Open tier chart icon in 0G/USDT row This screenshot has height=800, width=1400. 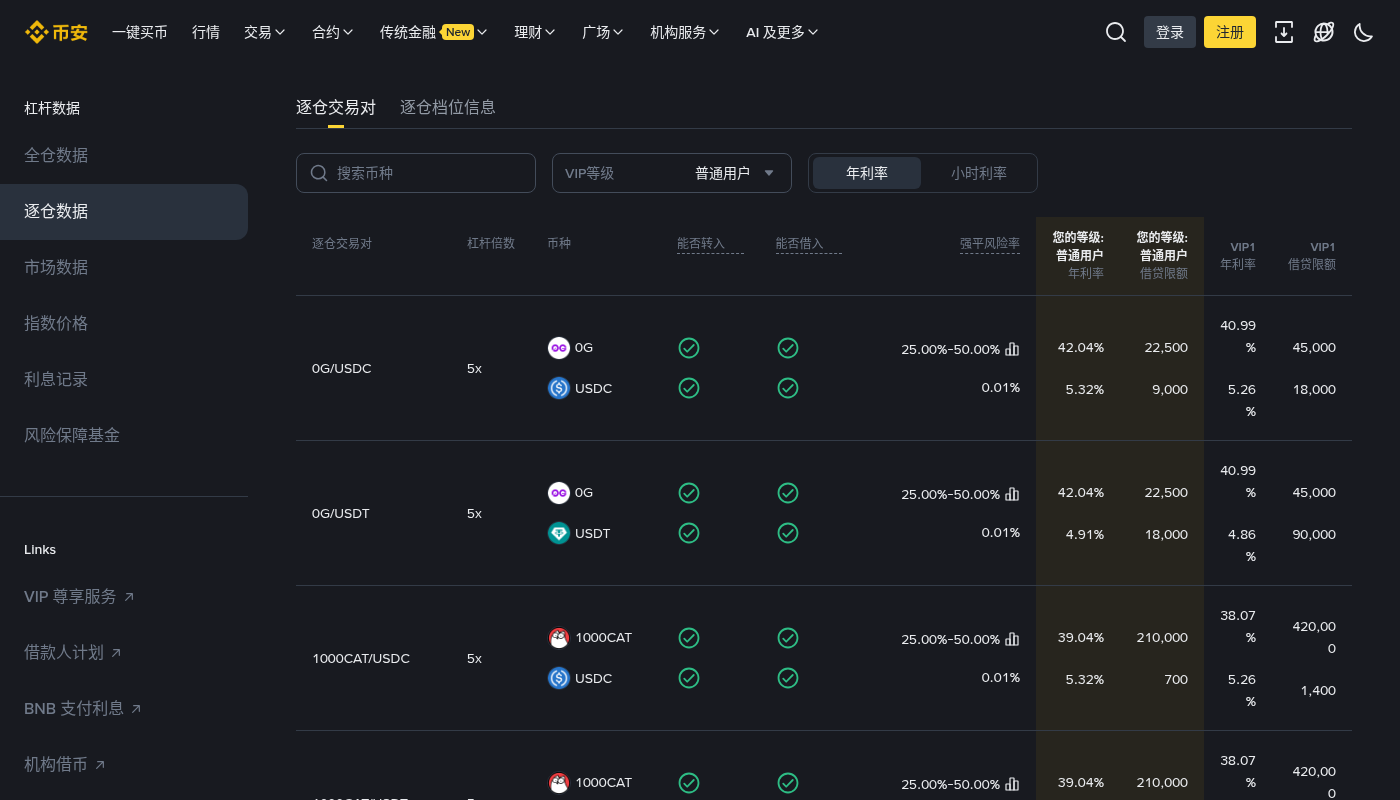point(1012,494)
